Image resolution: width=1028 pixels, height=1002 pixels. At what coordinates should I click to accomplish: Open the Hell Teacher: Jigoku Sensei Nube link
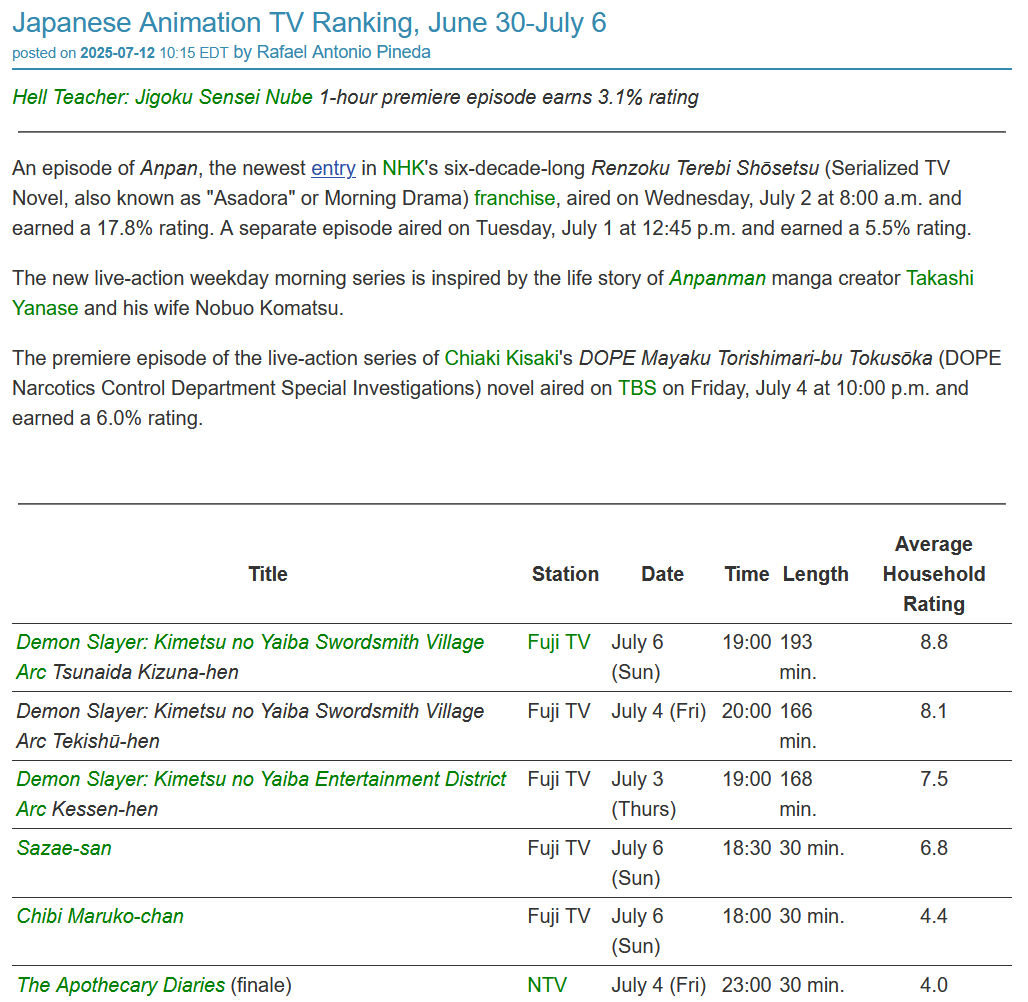click(x=163, y=97)
